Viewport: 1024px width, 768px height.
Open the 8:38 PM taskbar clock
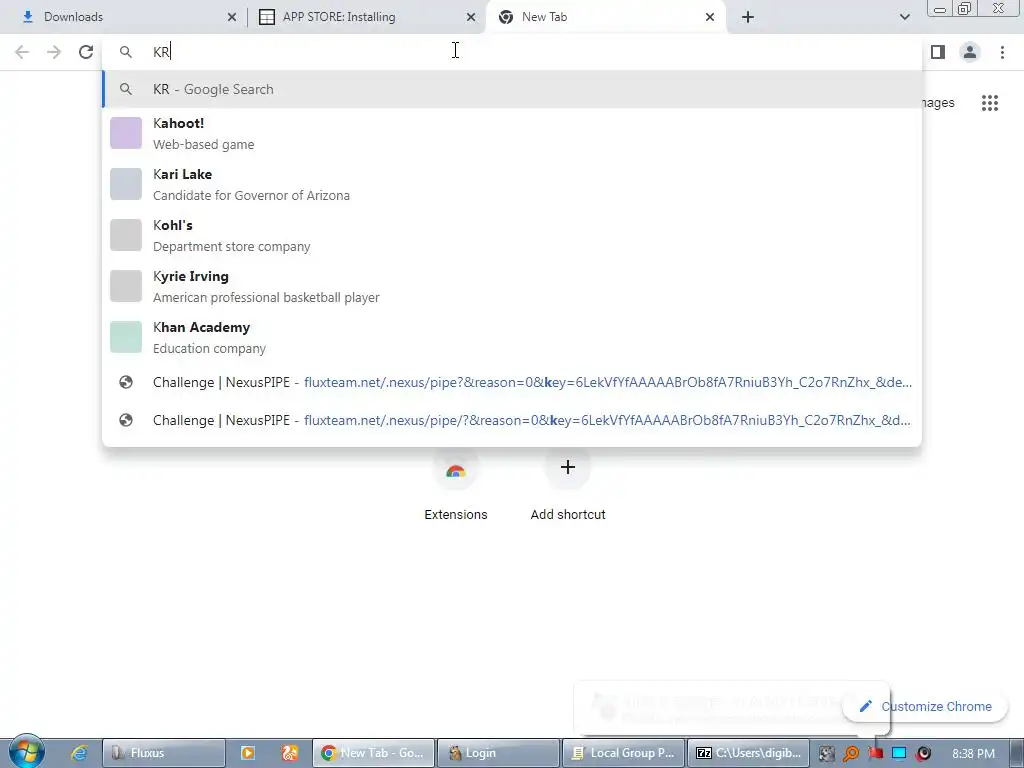click(x=974, y=754)
